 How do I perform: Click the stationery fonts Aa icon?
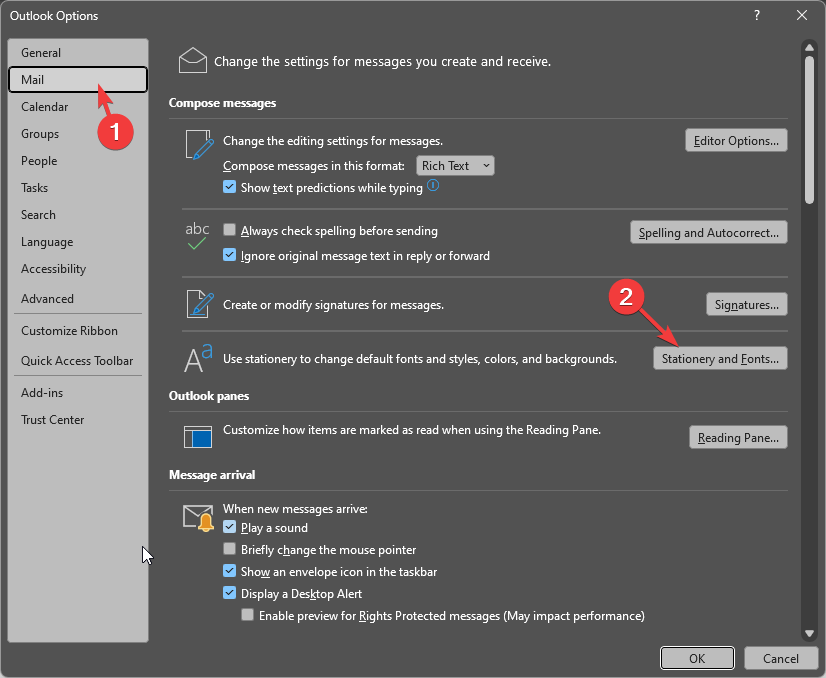[198, 358]
